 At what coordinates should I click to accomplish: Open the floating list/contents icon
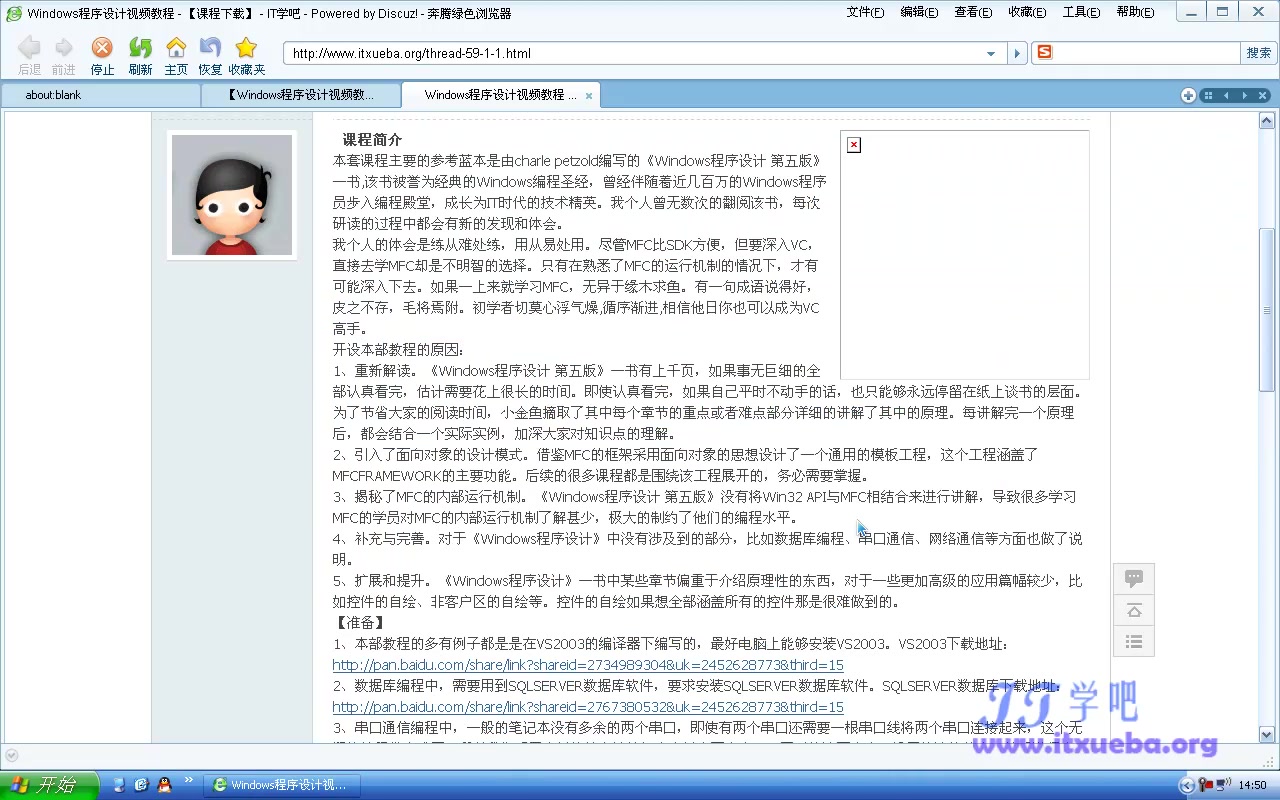pyautogui.click(x=1133, y=641)
